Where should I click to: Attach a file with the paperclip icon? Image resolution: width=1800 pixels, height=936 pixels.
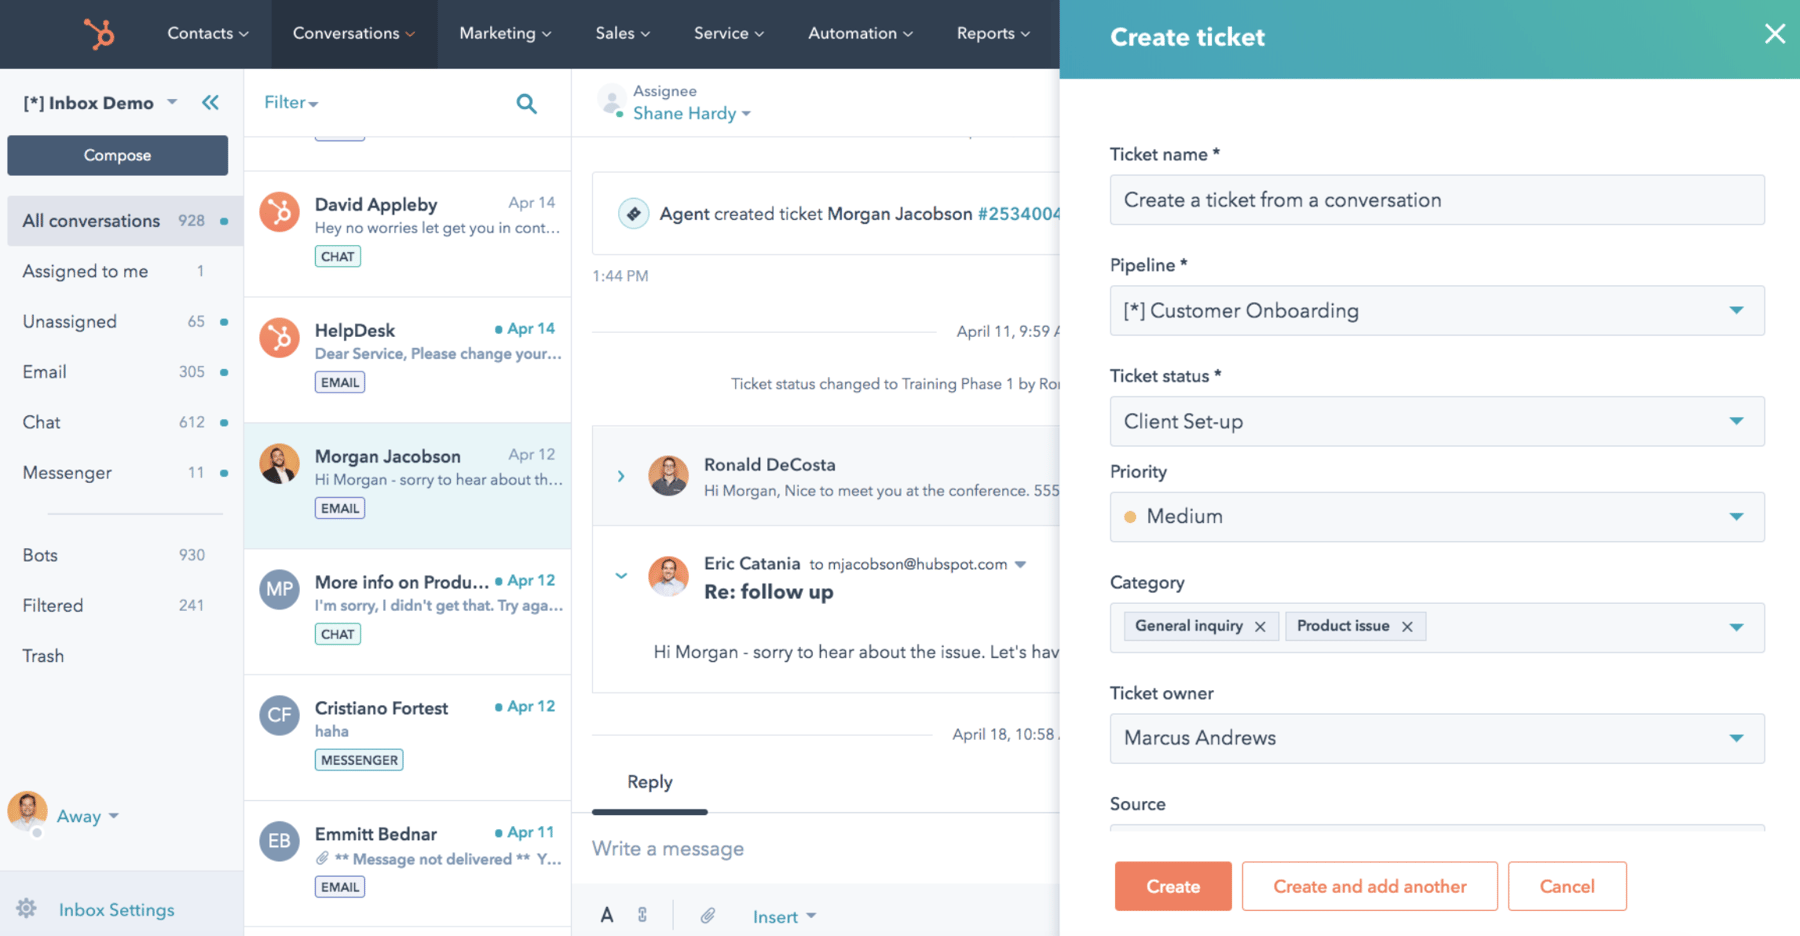[x=709, y=915]
